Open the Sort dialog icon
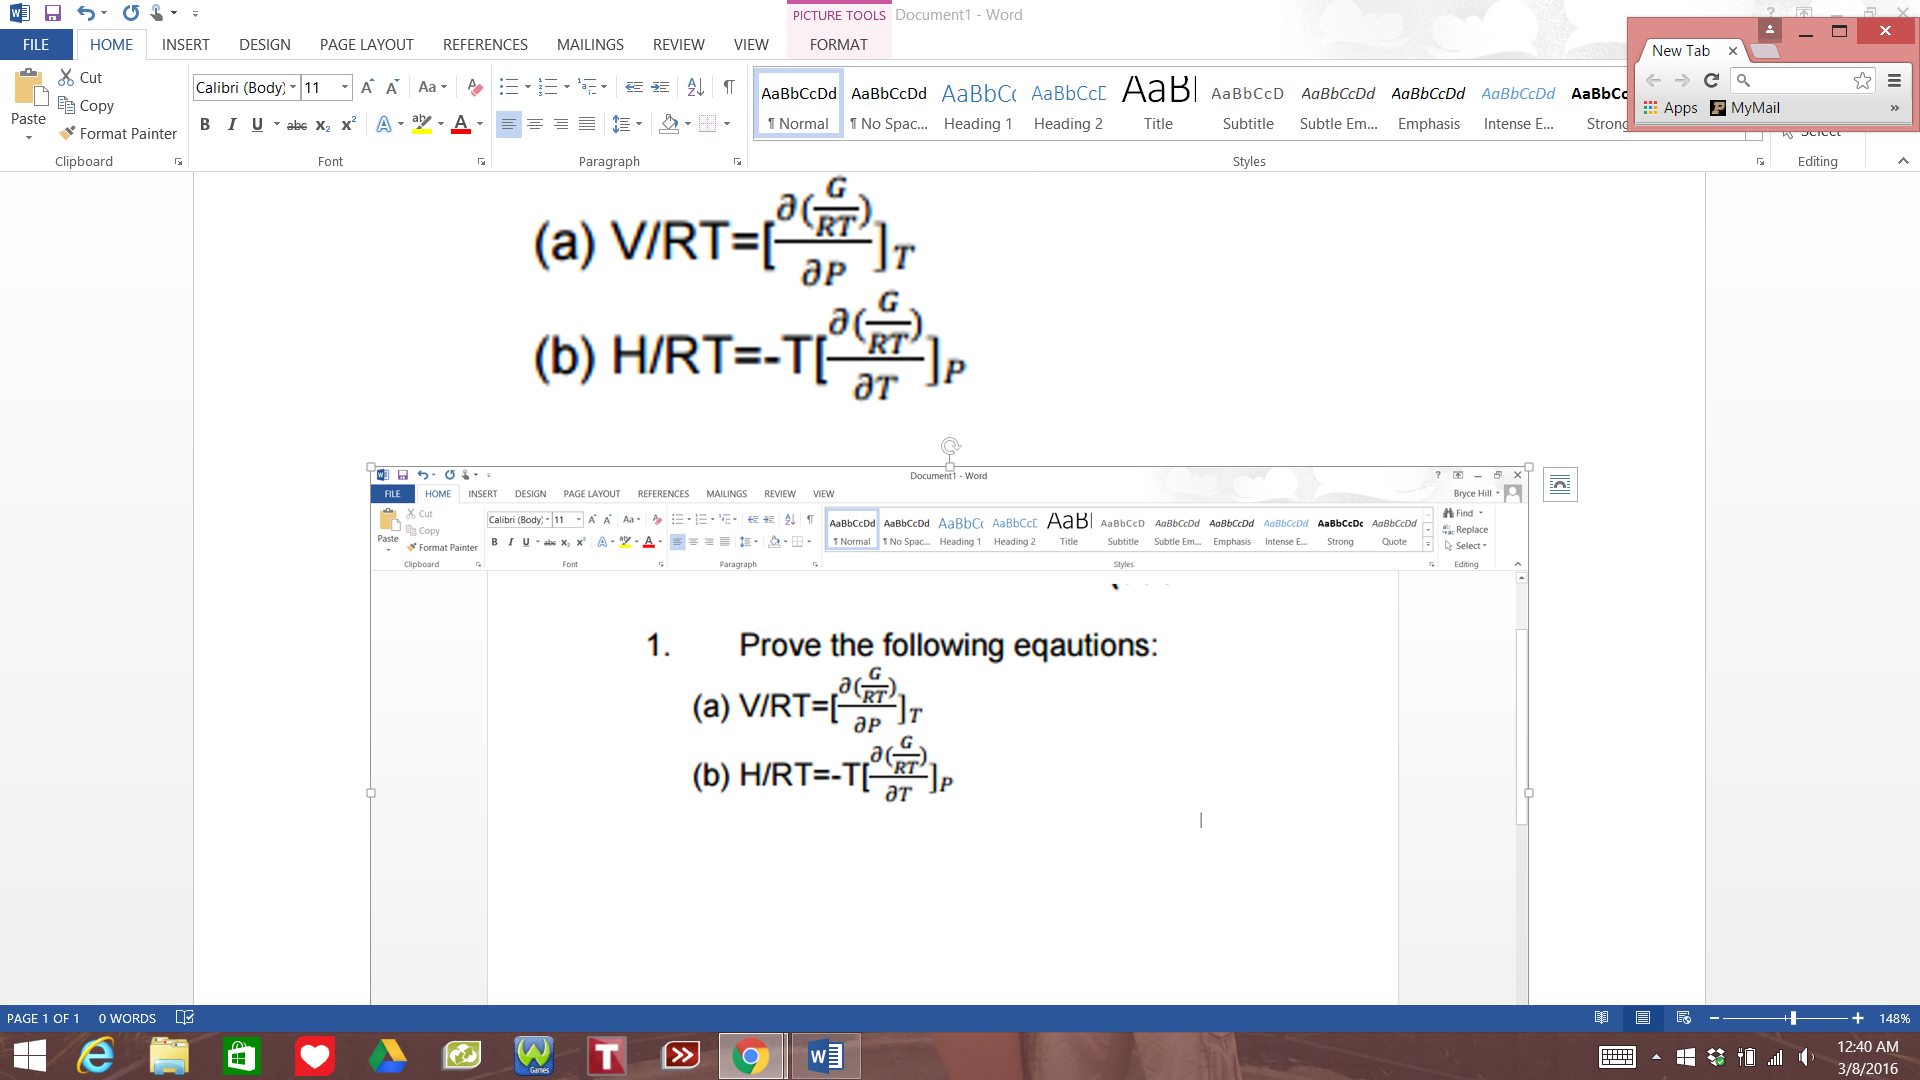 (x=695, y=88)
